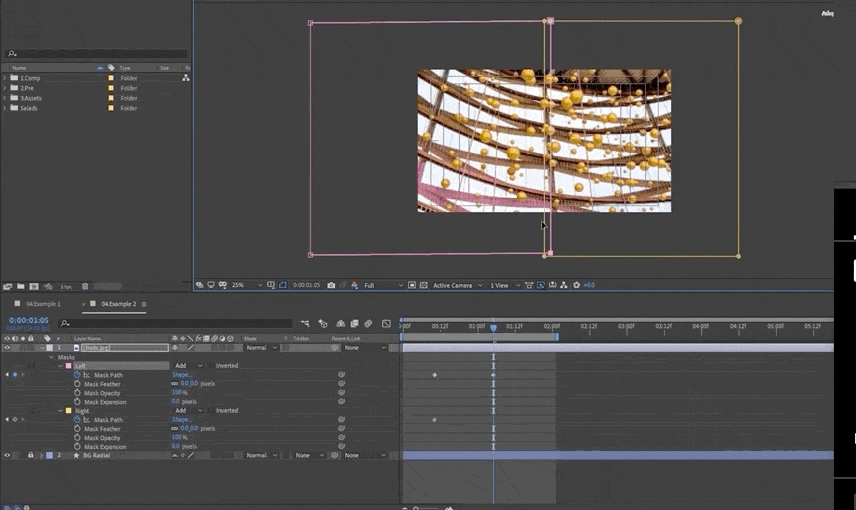The height and width of the screenshot is (510, 856).
Task: Switch to the 04.Example 1 tab
Action: (x=42, y=303)
